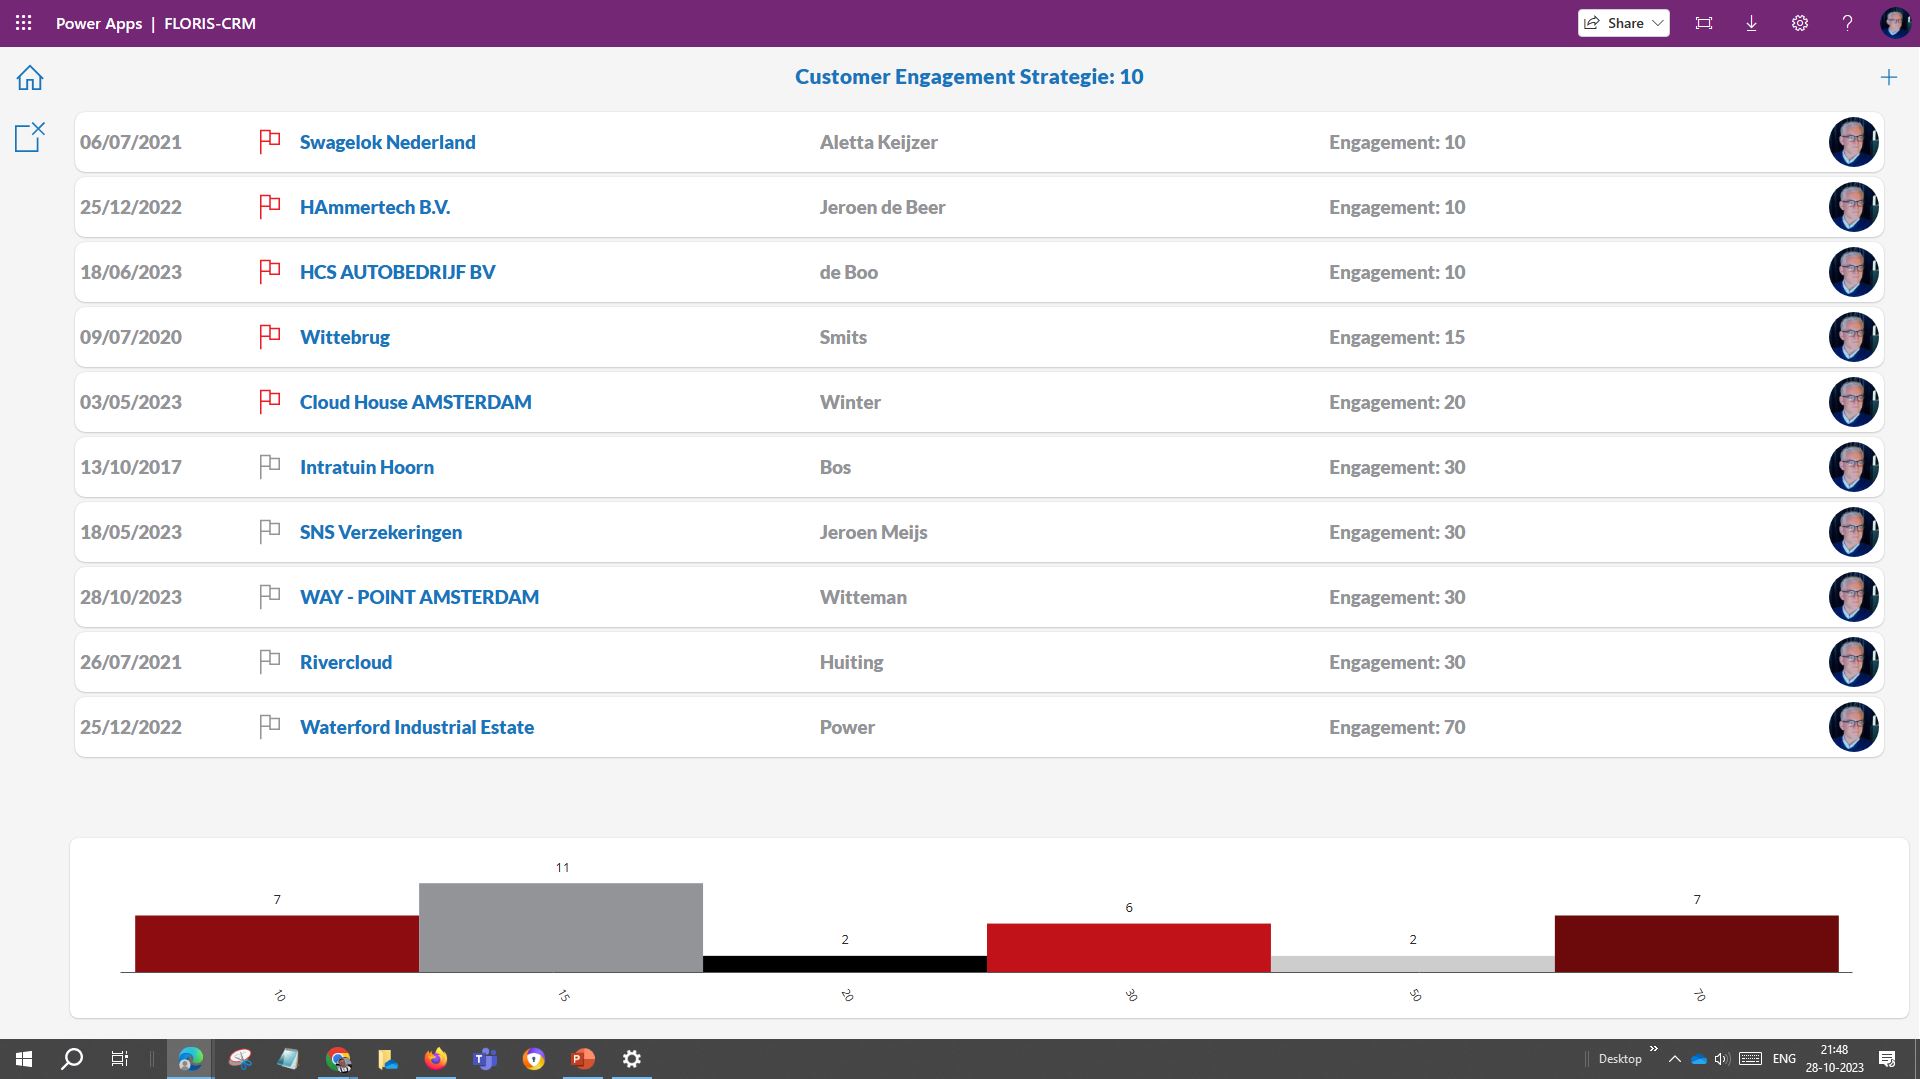Viewport: 1920px width, 1079px height.
Task: Select the maroon chart bar for engagement 70
Action: tap(1697, 943)
